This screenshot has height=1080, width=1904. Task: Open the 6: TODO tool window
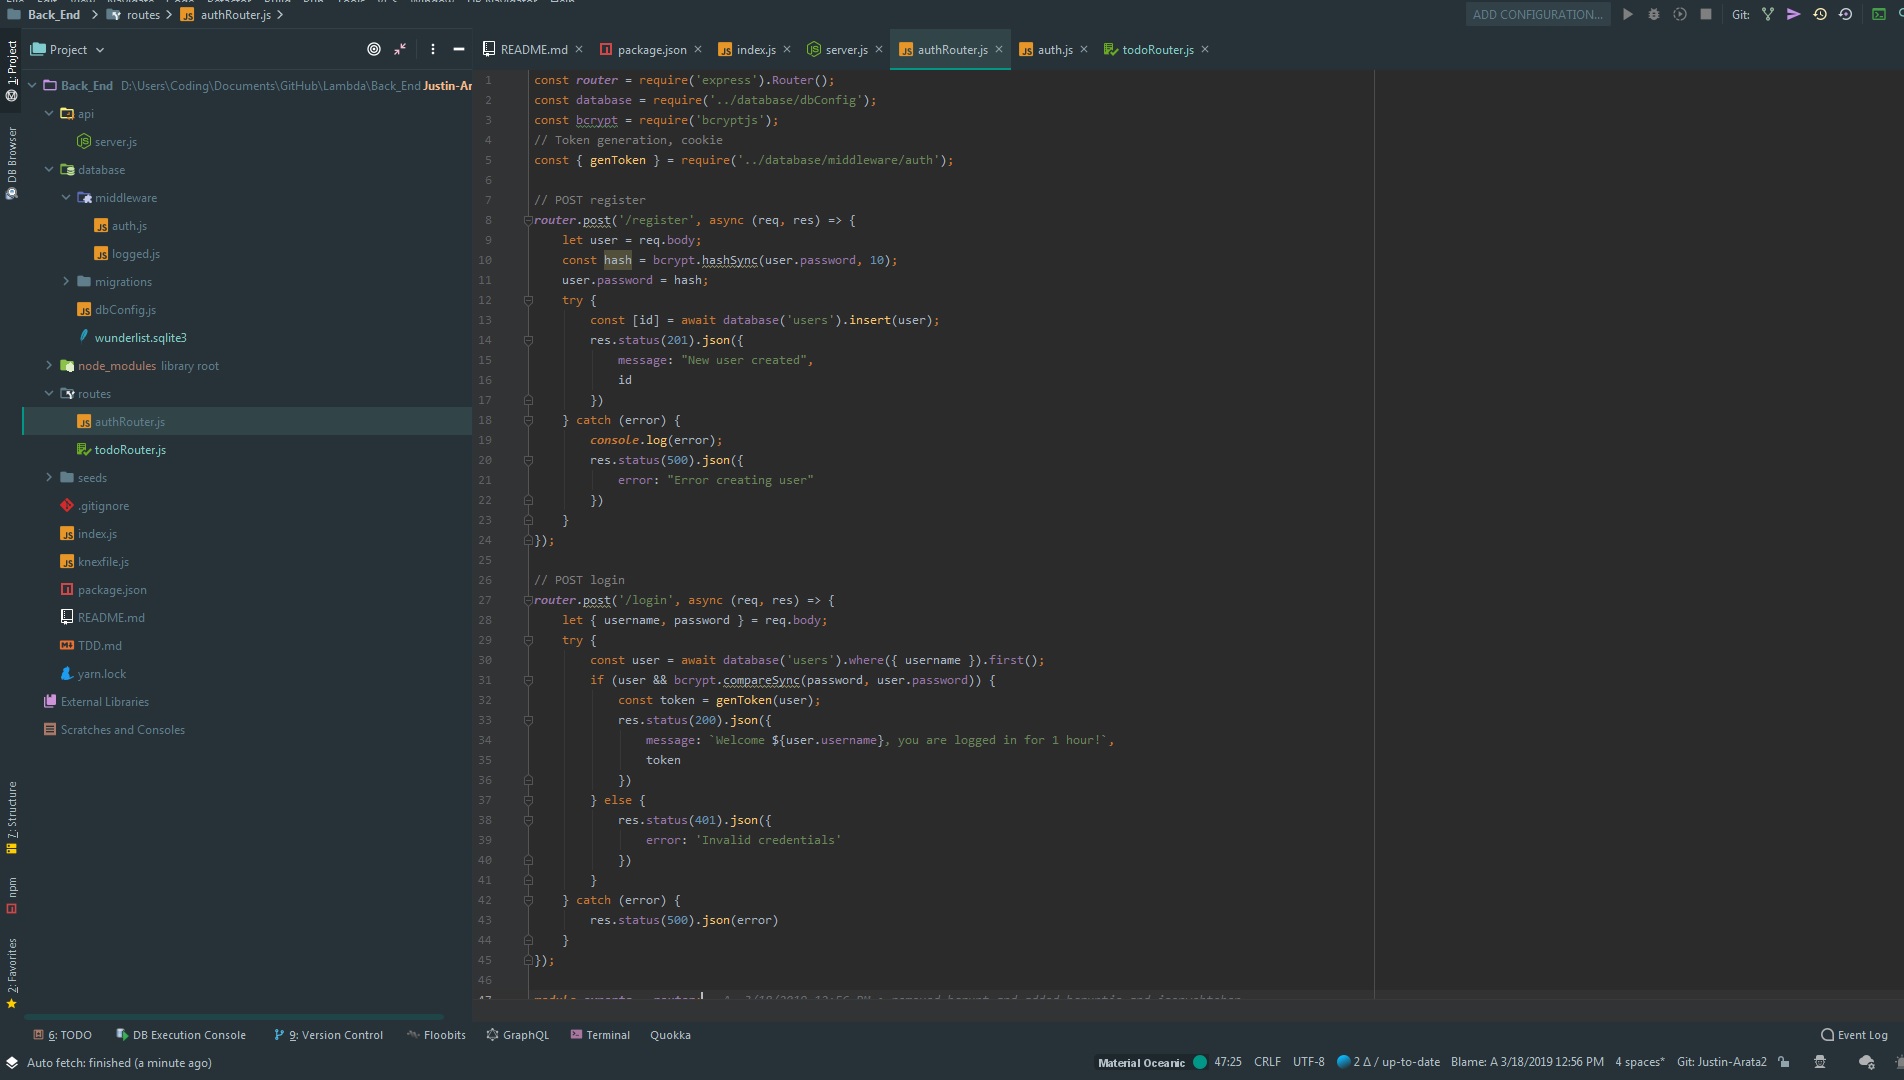[62, 1035]
